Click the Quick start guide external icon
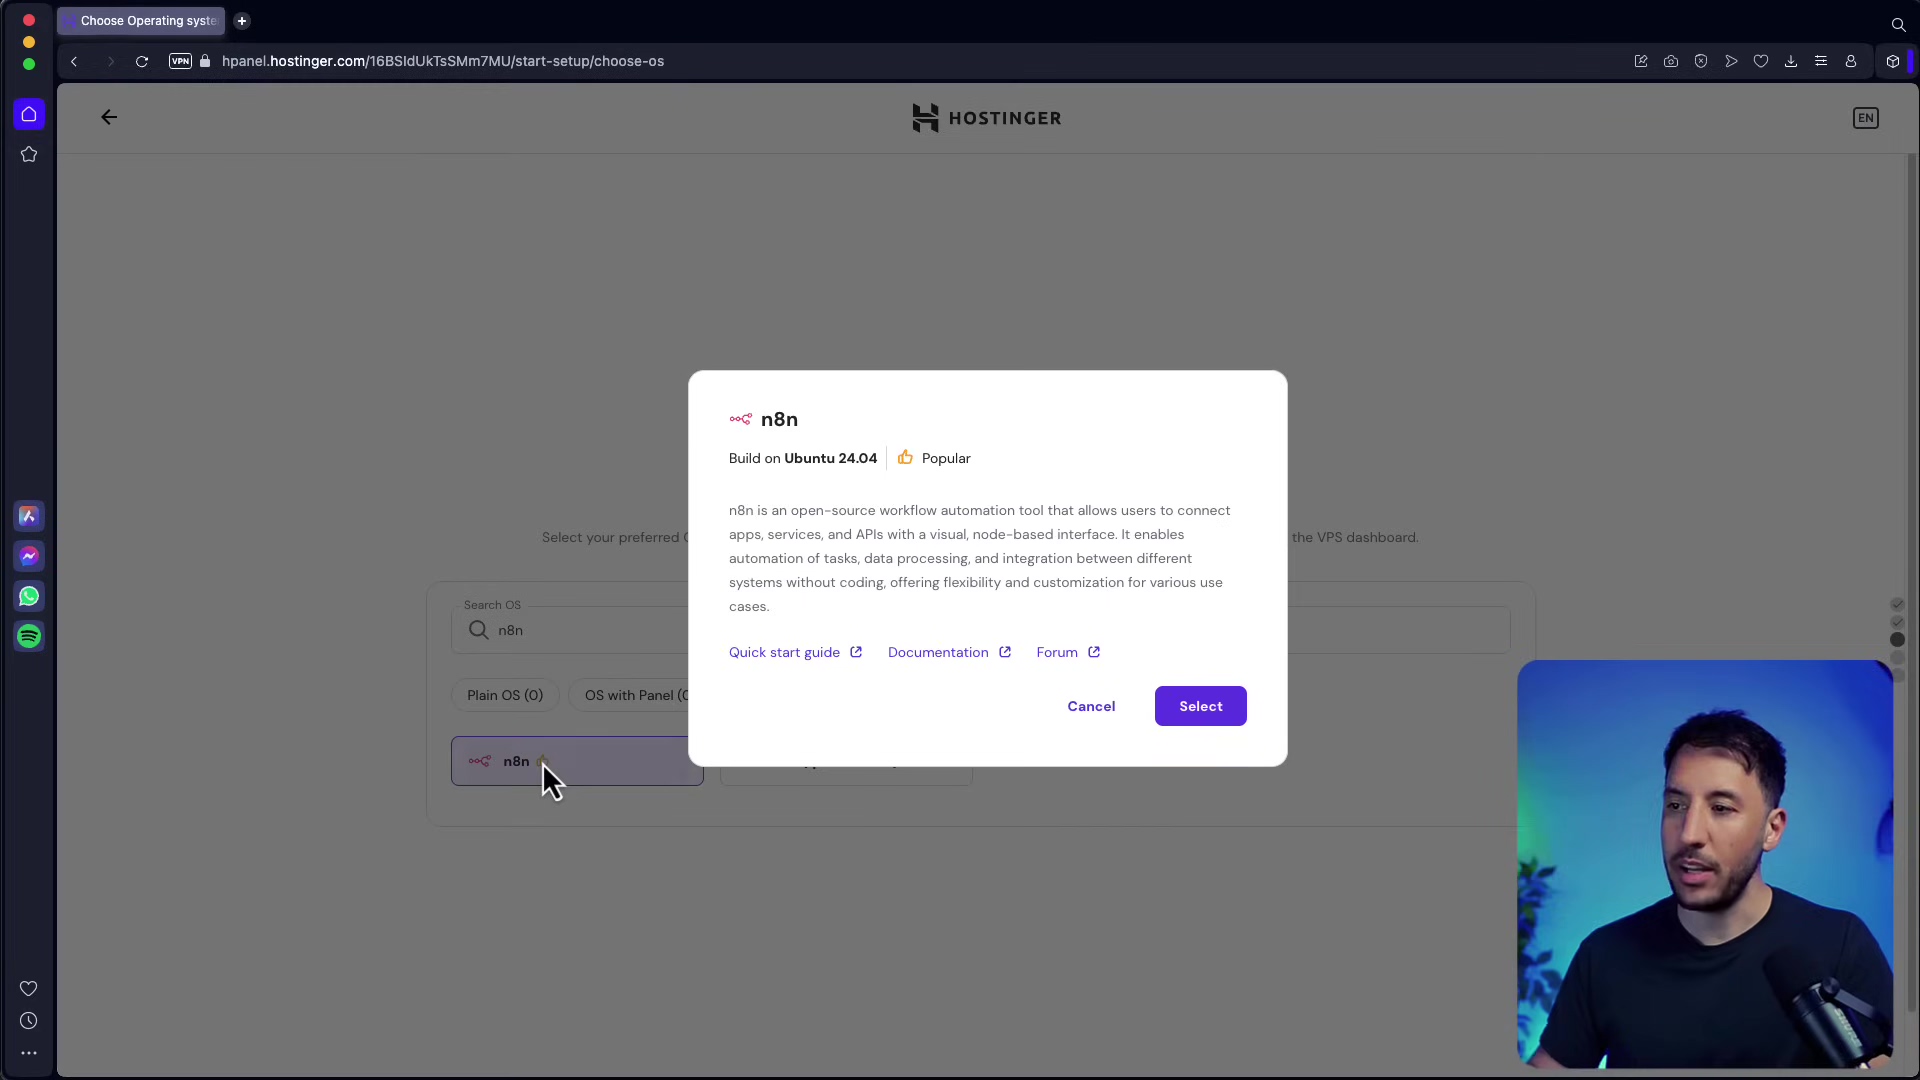Screen dimensions: 1920x1080 tap(856, 652)
